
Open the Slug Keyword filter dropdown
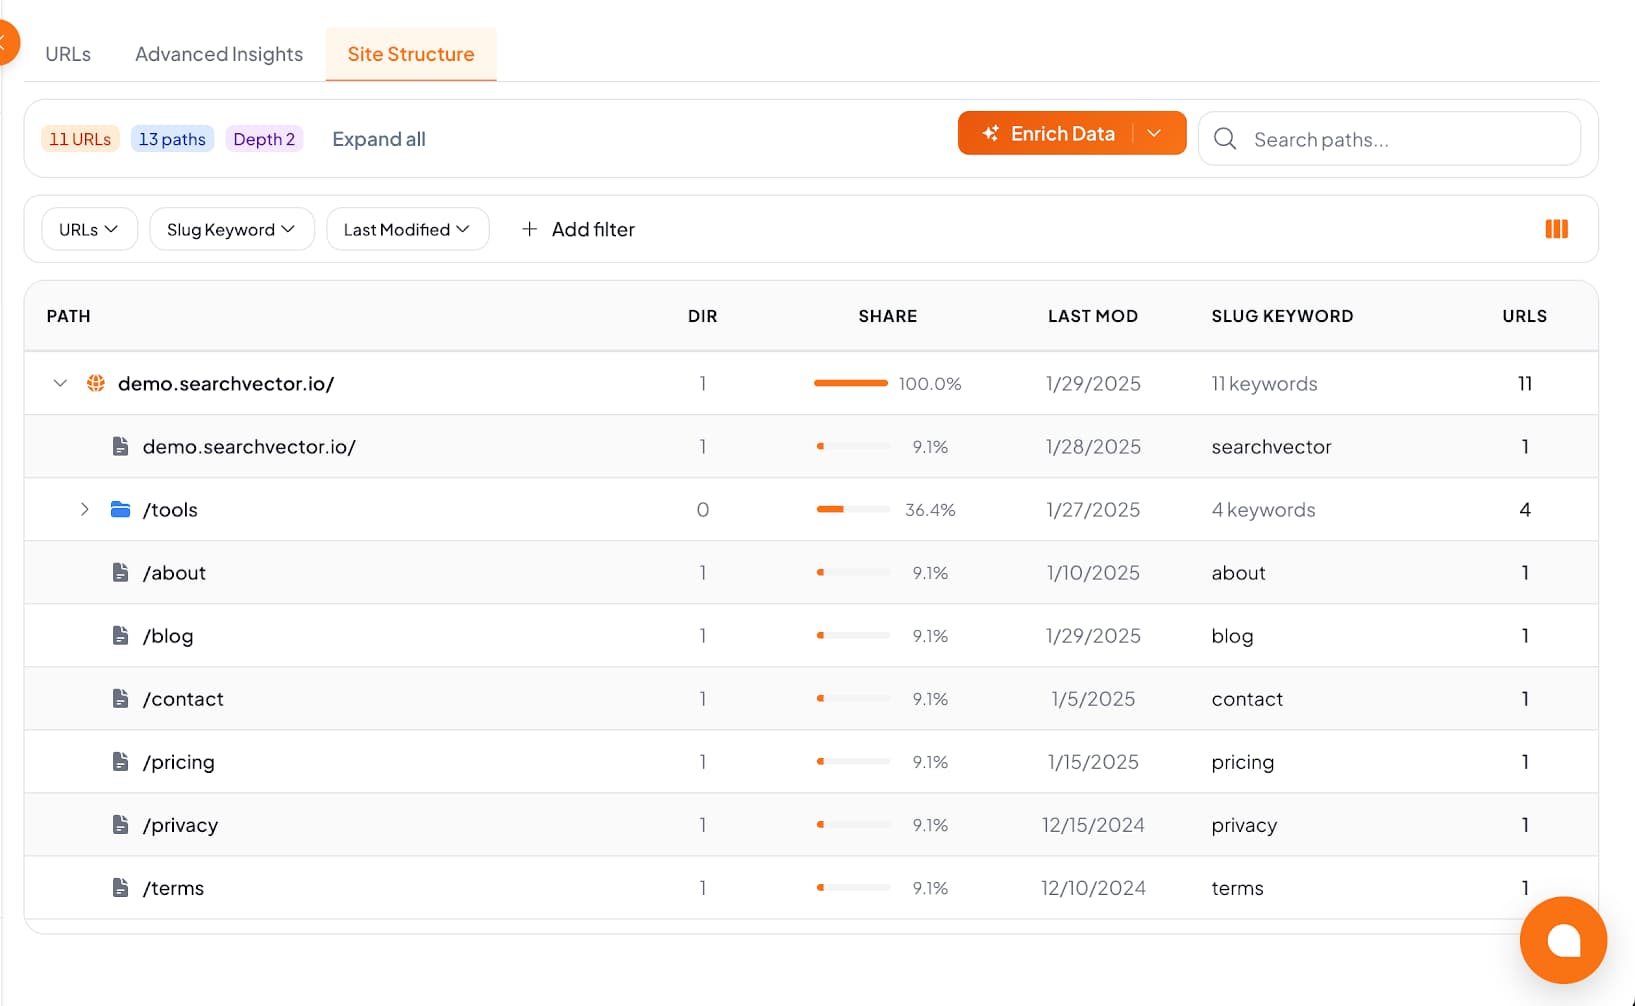[x=232, y=229]
